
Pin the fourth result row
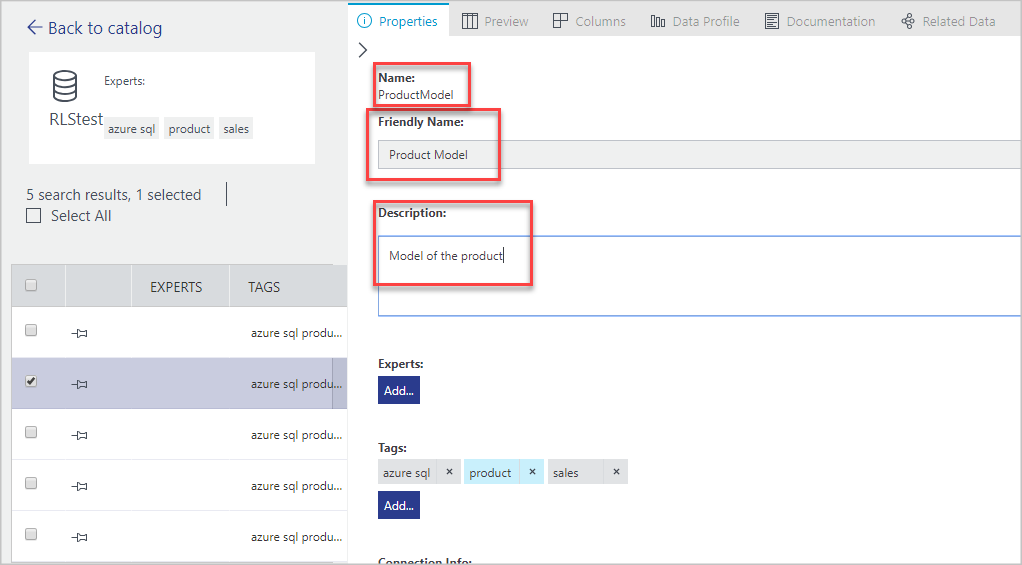(x=80, y=485)
